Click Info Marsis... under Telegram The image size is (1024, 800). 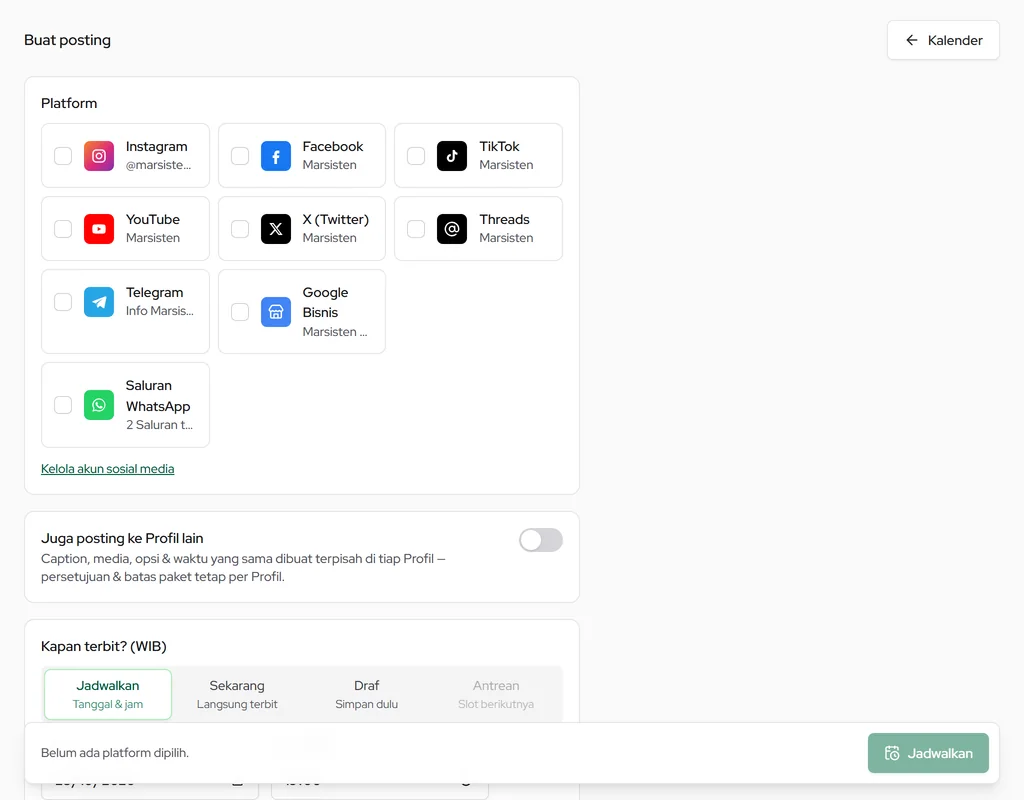(159, 311)
